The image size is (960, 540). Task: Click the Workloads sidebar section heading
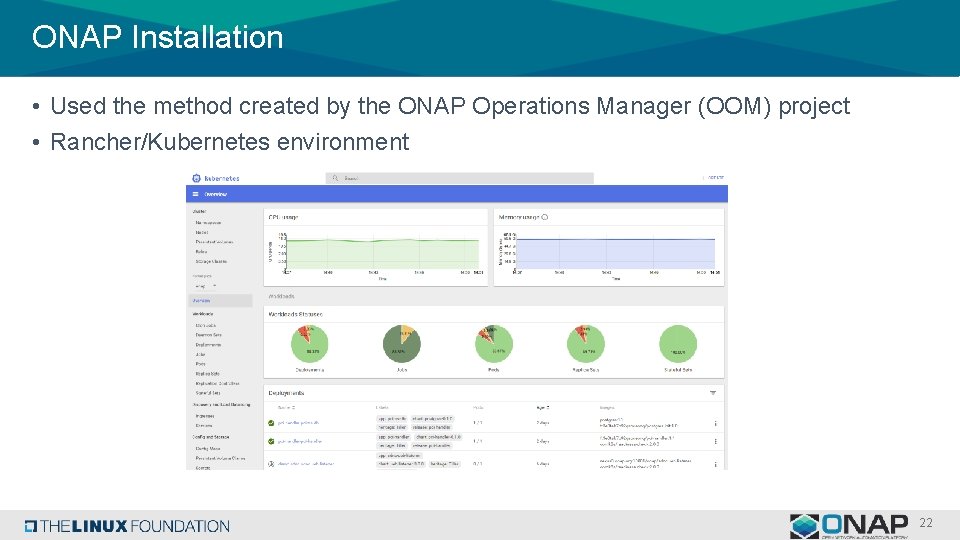click(x=203, y=313)
